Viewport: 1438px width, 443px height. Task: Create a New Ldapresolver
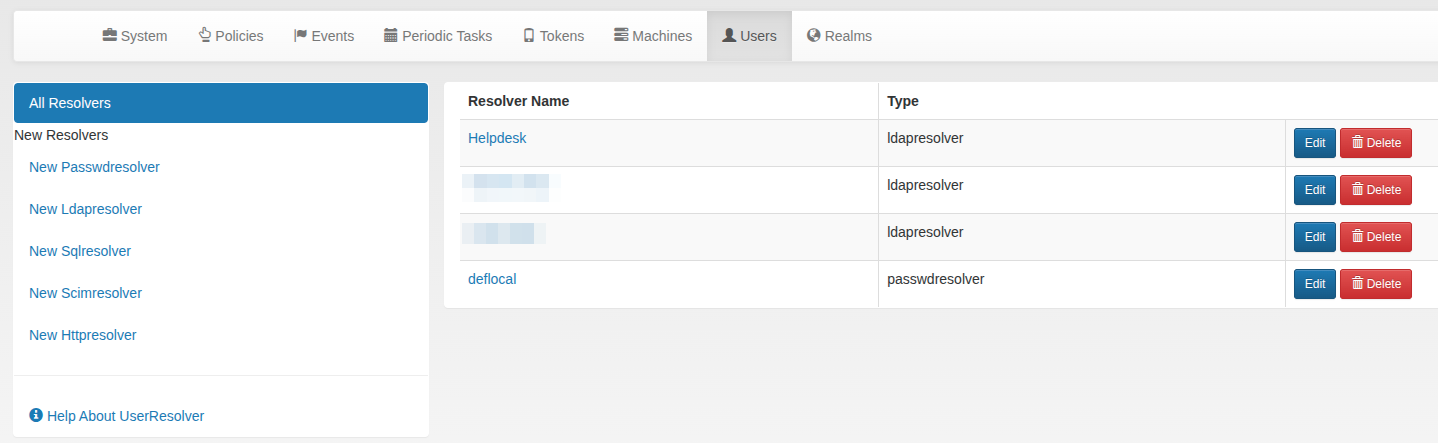click(85, 209)
